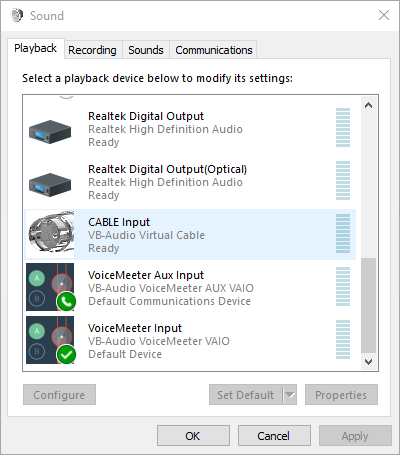Confirm with the OK button
The width and height of the screenshot is (400, 455).
(x=193, y=436)
